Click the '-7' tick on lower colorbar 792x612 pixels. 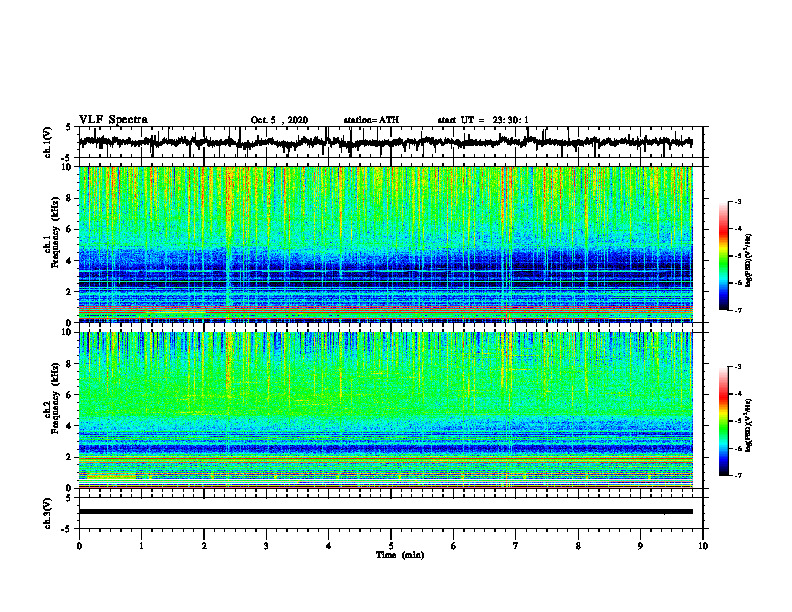pyautogui.click(x=737, y=476)
